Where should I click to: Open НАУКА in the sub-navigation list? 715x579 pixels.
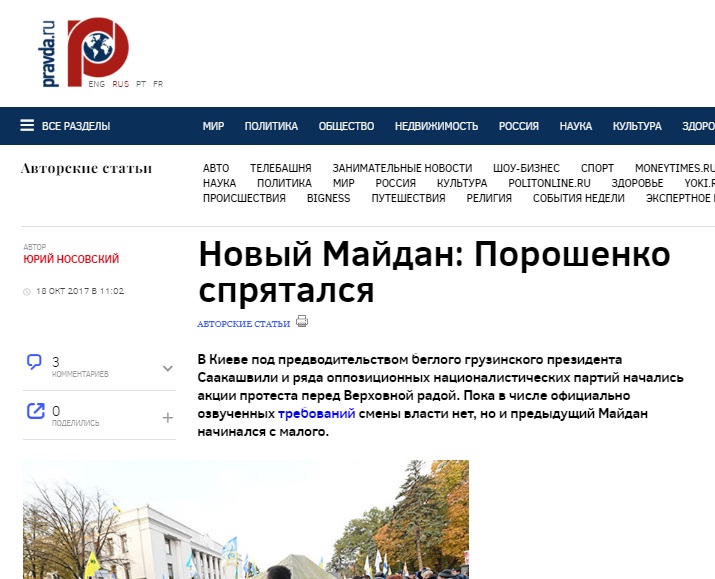pos(219,183)
